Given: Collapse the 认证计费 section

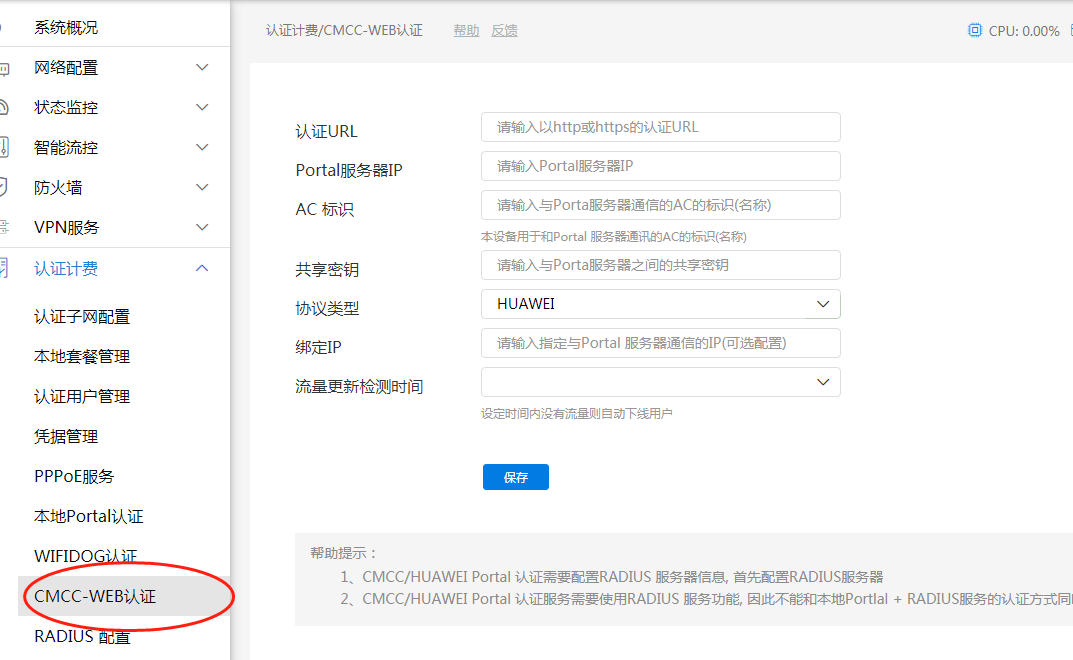Looking at the screenshot, I should (202, 268).
